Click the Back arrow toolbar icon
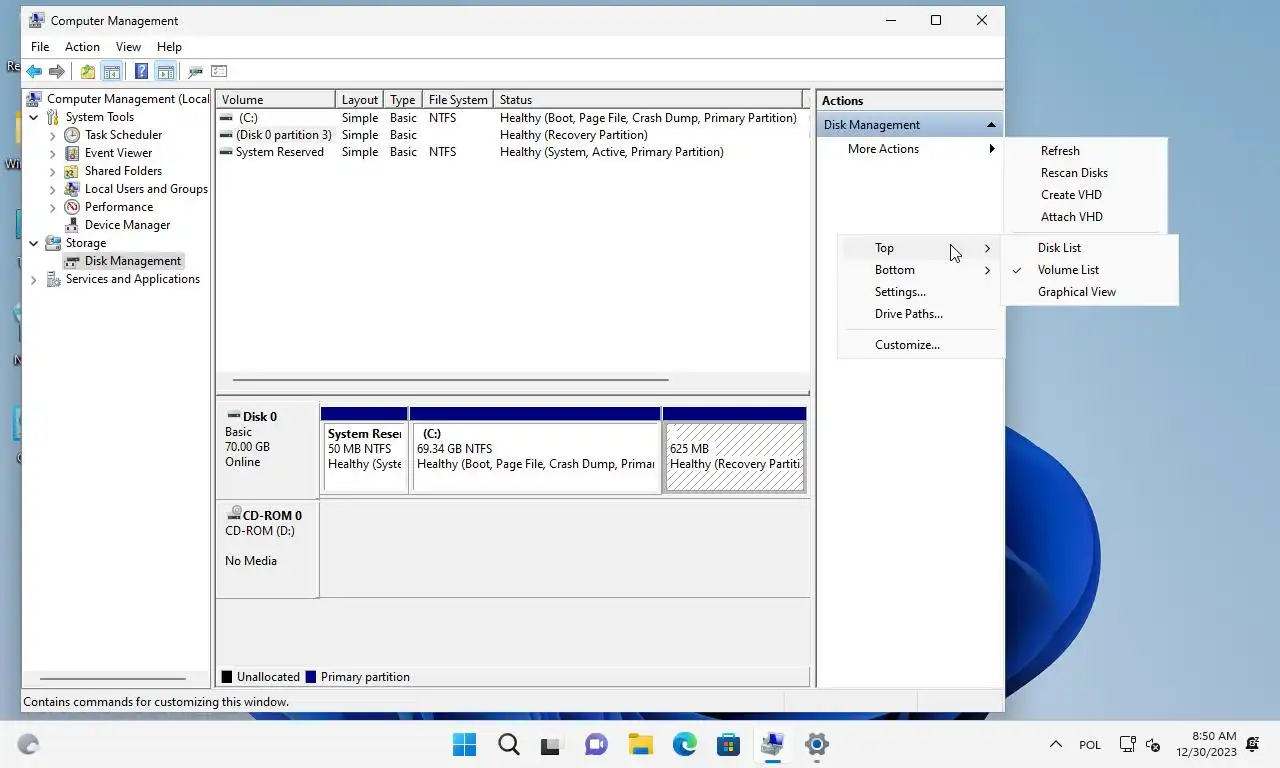 coord(34,71)
